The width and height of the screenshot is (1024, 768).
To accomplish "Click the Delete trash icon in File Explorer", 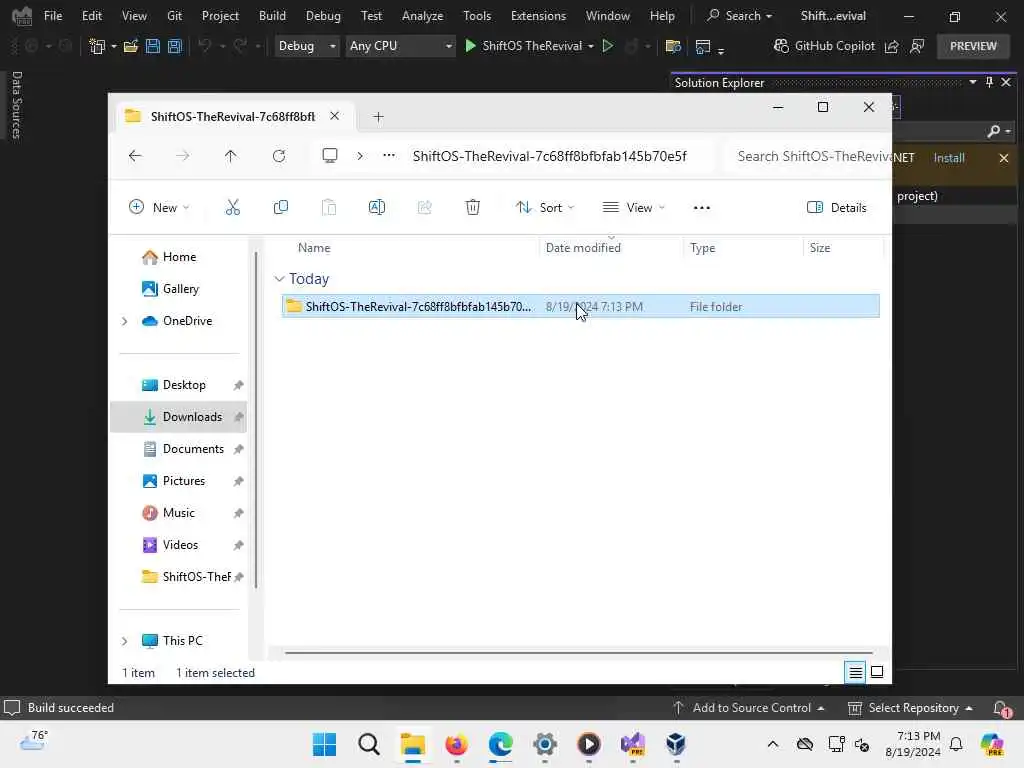I will pyautogui.click(x=473, y=208).
